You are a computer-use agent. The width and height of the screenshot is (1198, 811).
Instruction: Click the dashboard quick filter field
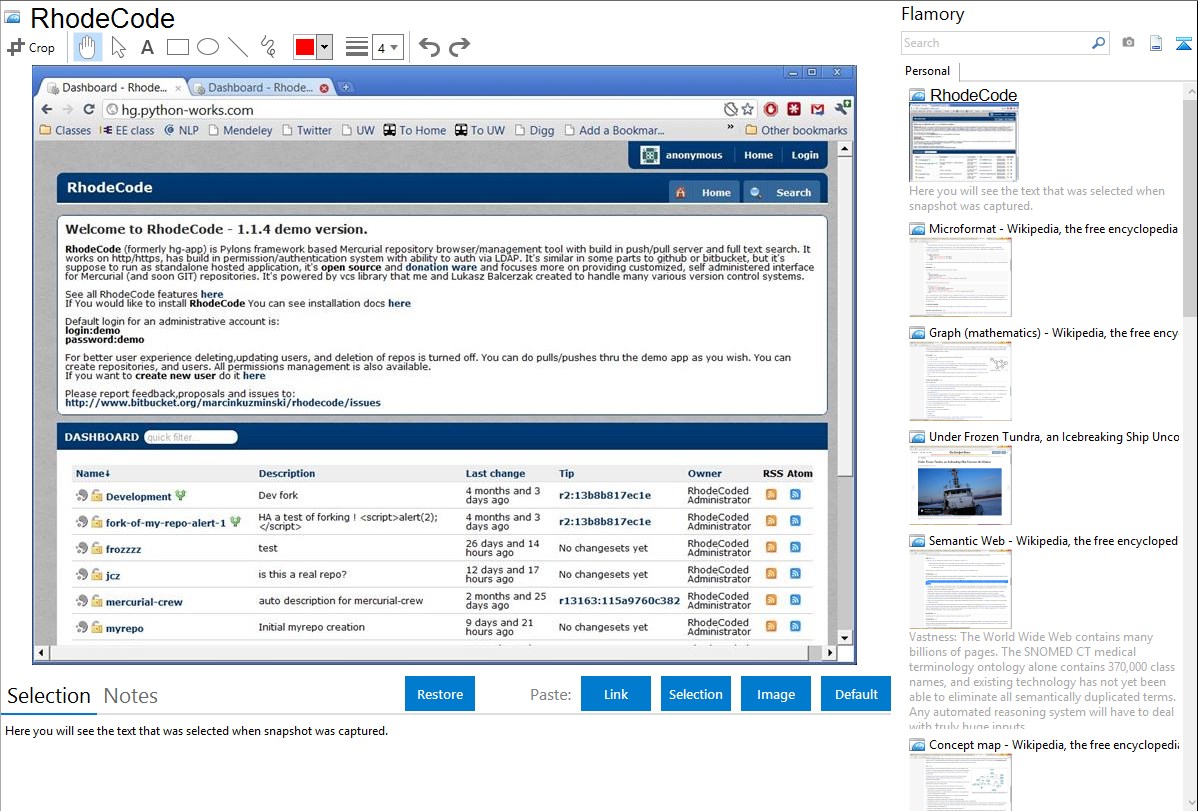click(190, 437)
